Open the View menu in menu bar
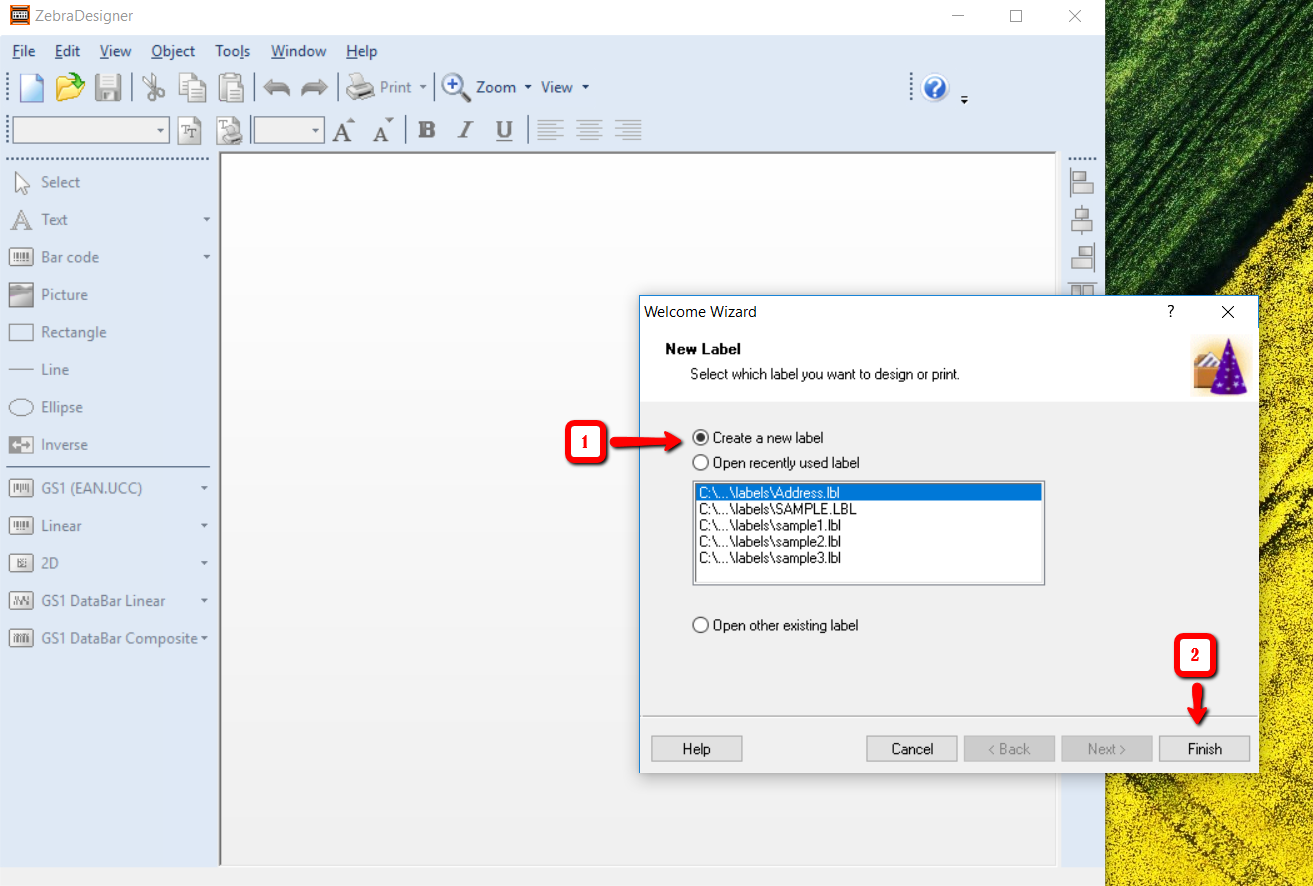Image resolution: width=1313 pixels, height=886 pixels. coord(116,51)
